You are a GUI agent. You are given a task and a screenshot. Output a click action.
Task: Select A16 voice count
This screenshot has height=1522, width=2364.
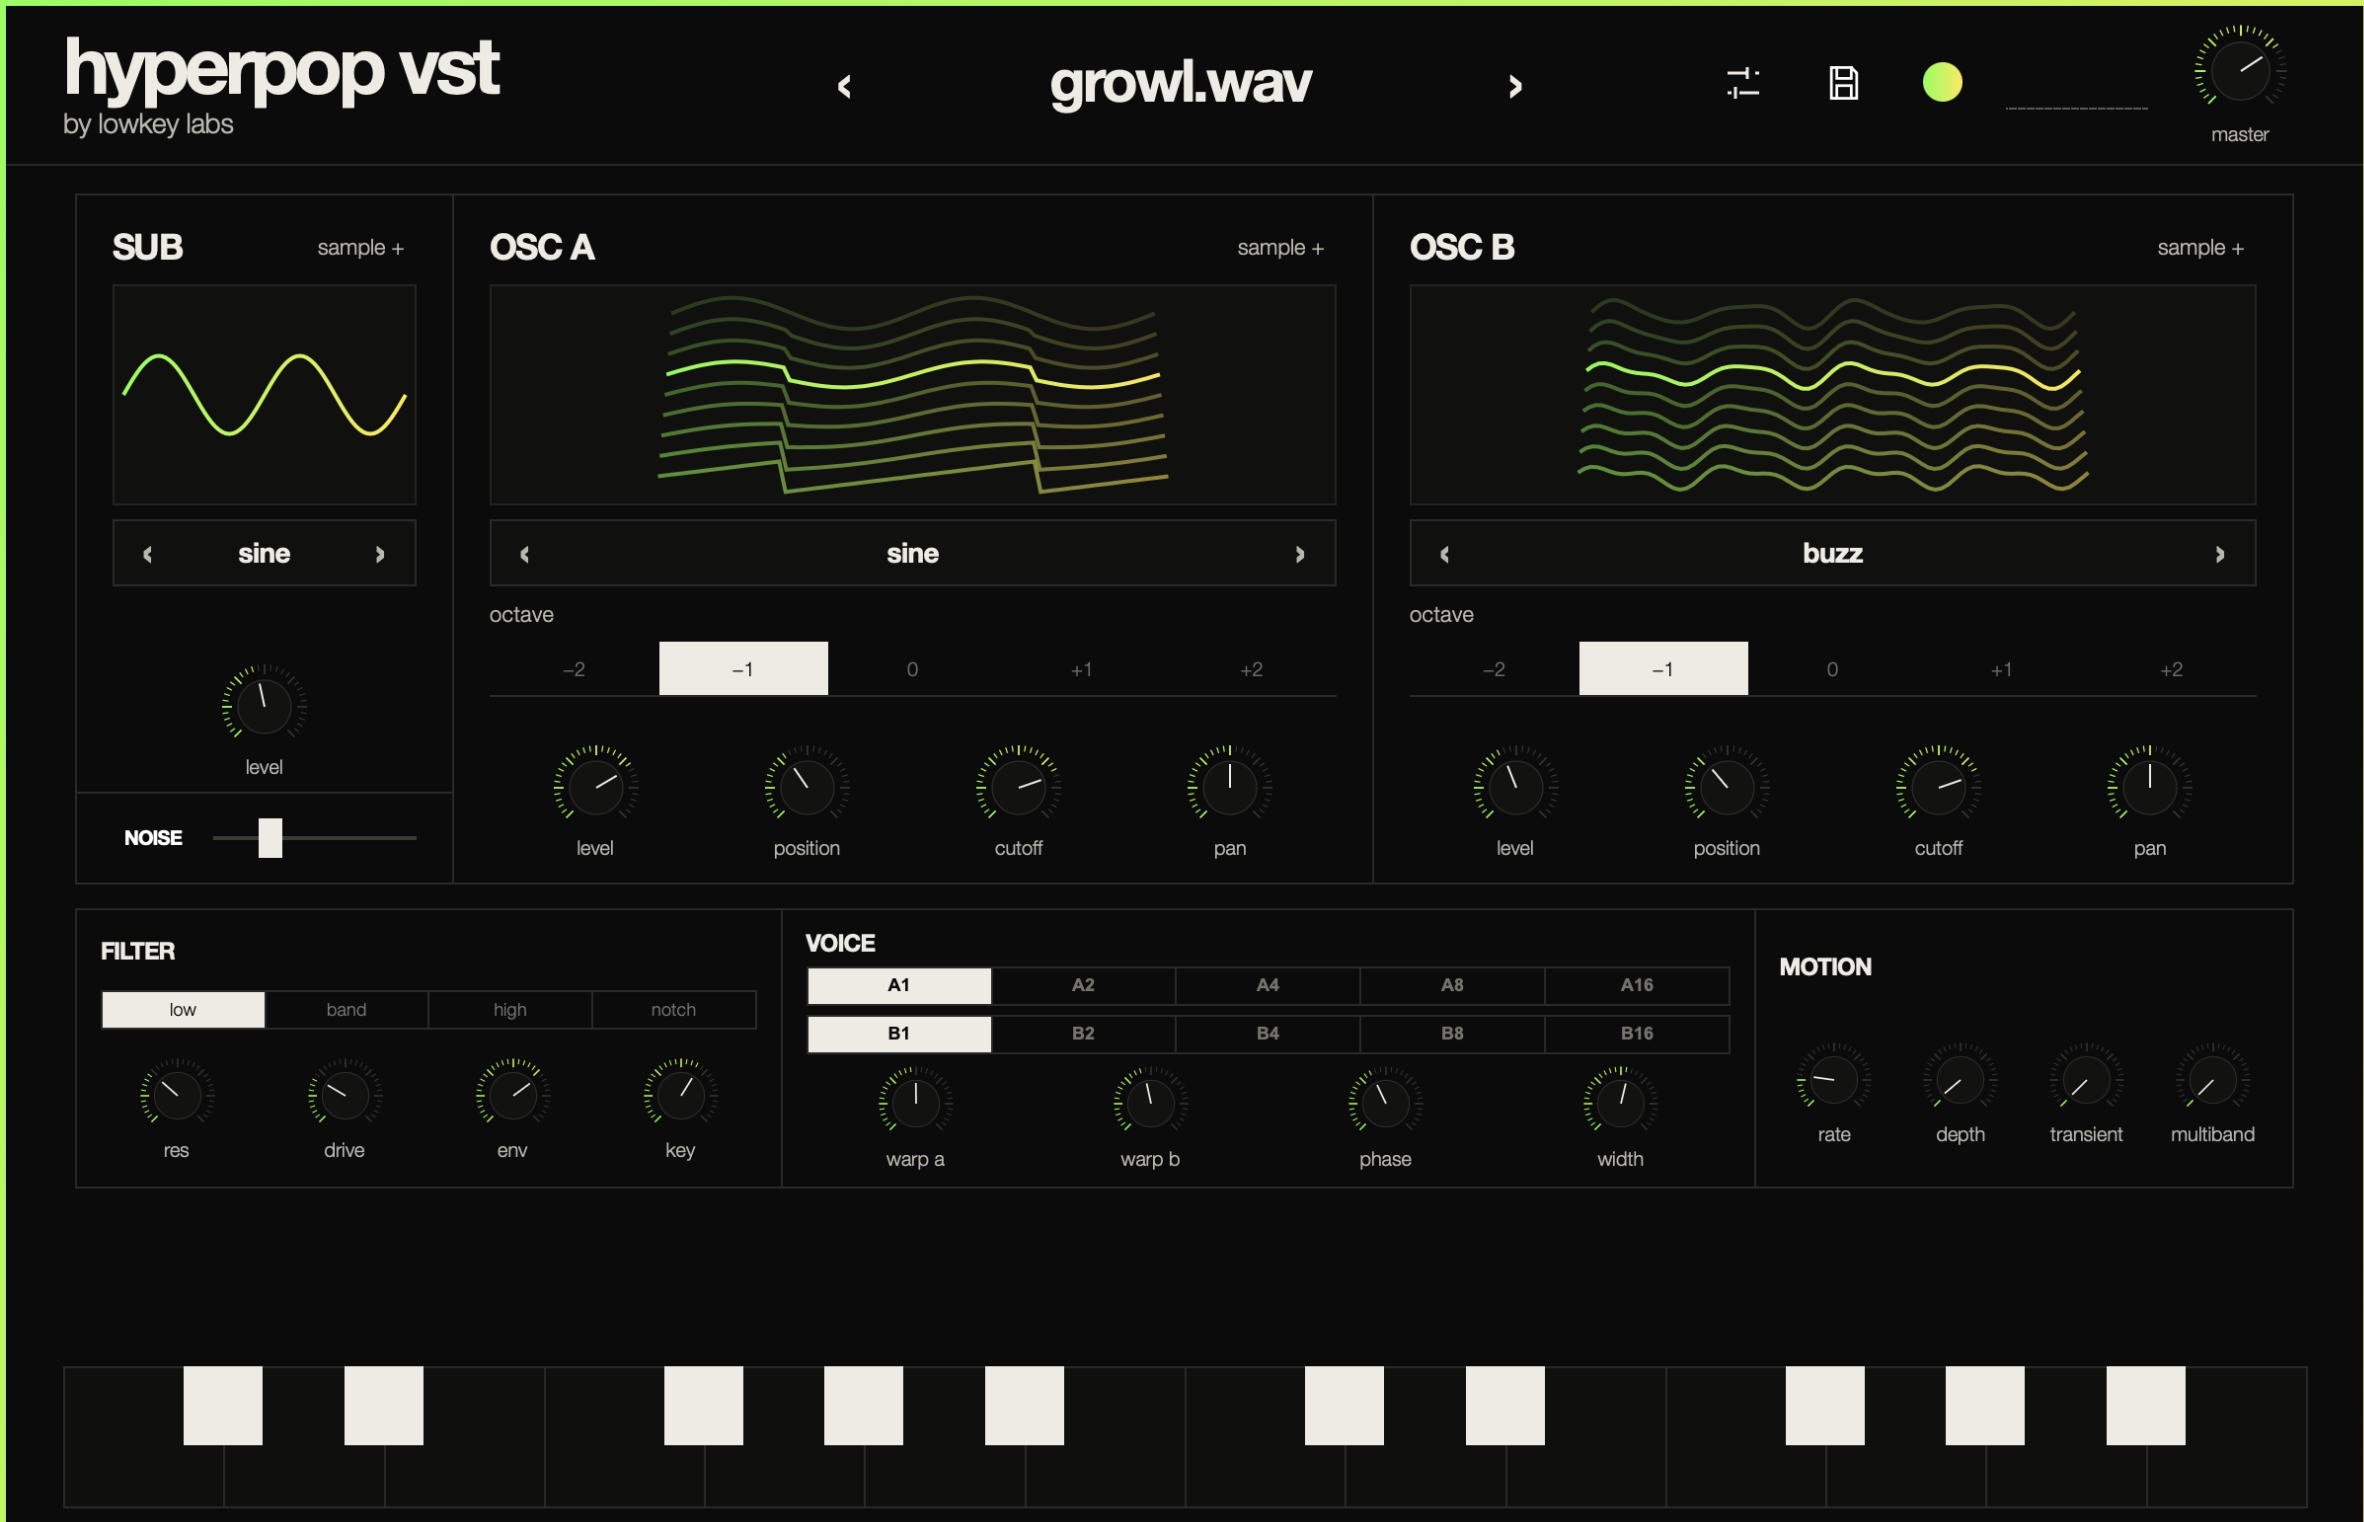[1636, 985]
